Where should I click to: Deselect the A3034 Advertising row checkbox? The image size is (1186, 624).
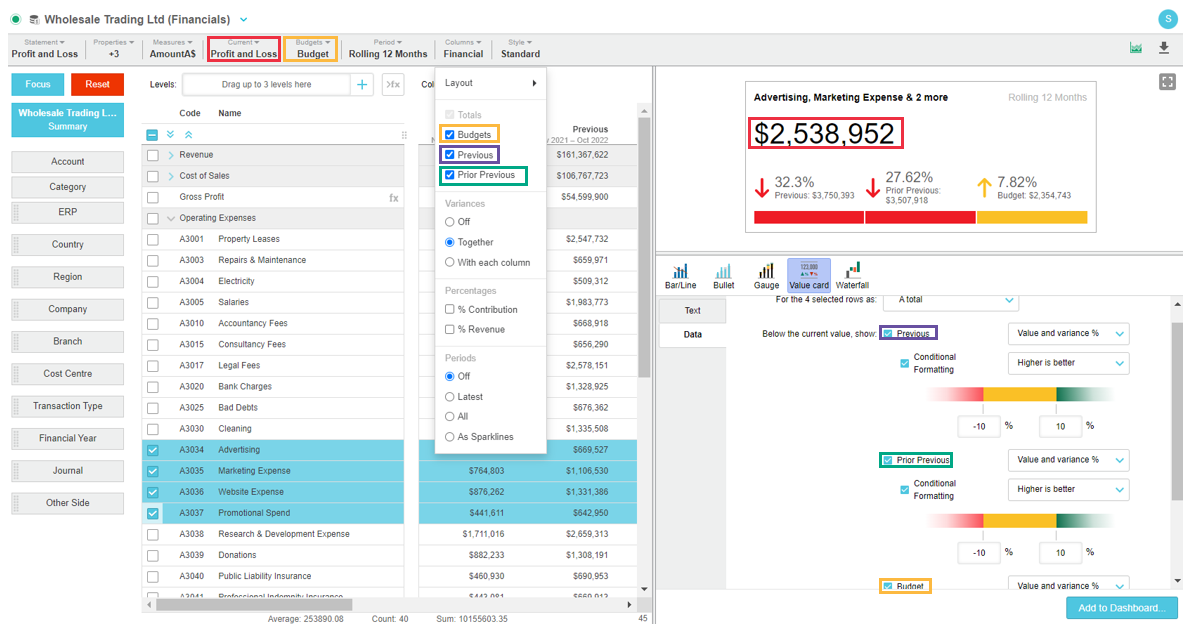click(x=152, y=450)
